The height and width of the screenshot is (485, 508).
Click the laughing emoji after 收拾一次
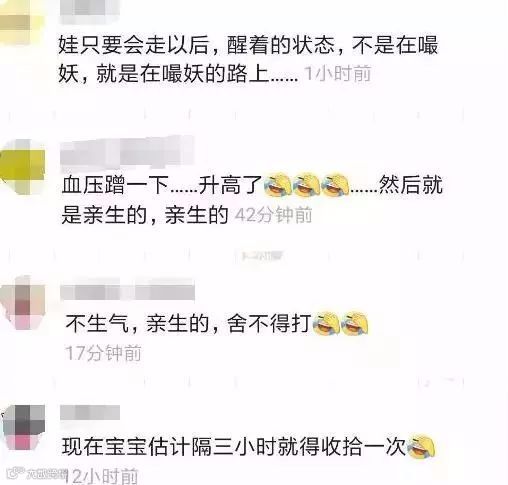click(421, 447)
